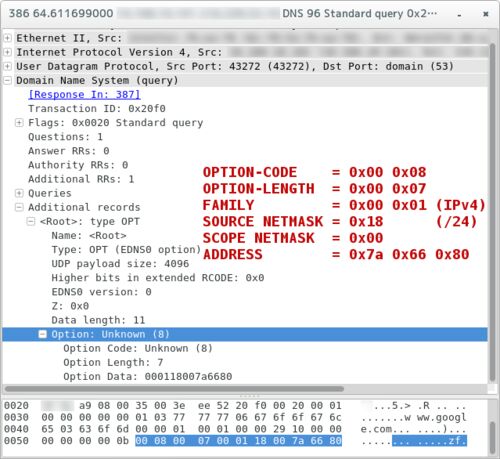Select the Option Length: 7 line
The height and width of the screenshot is (459, 500).
pos(113,362)
